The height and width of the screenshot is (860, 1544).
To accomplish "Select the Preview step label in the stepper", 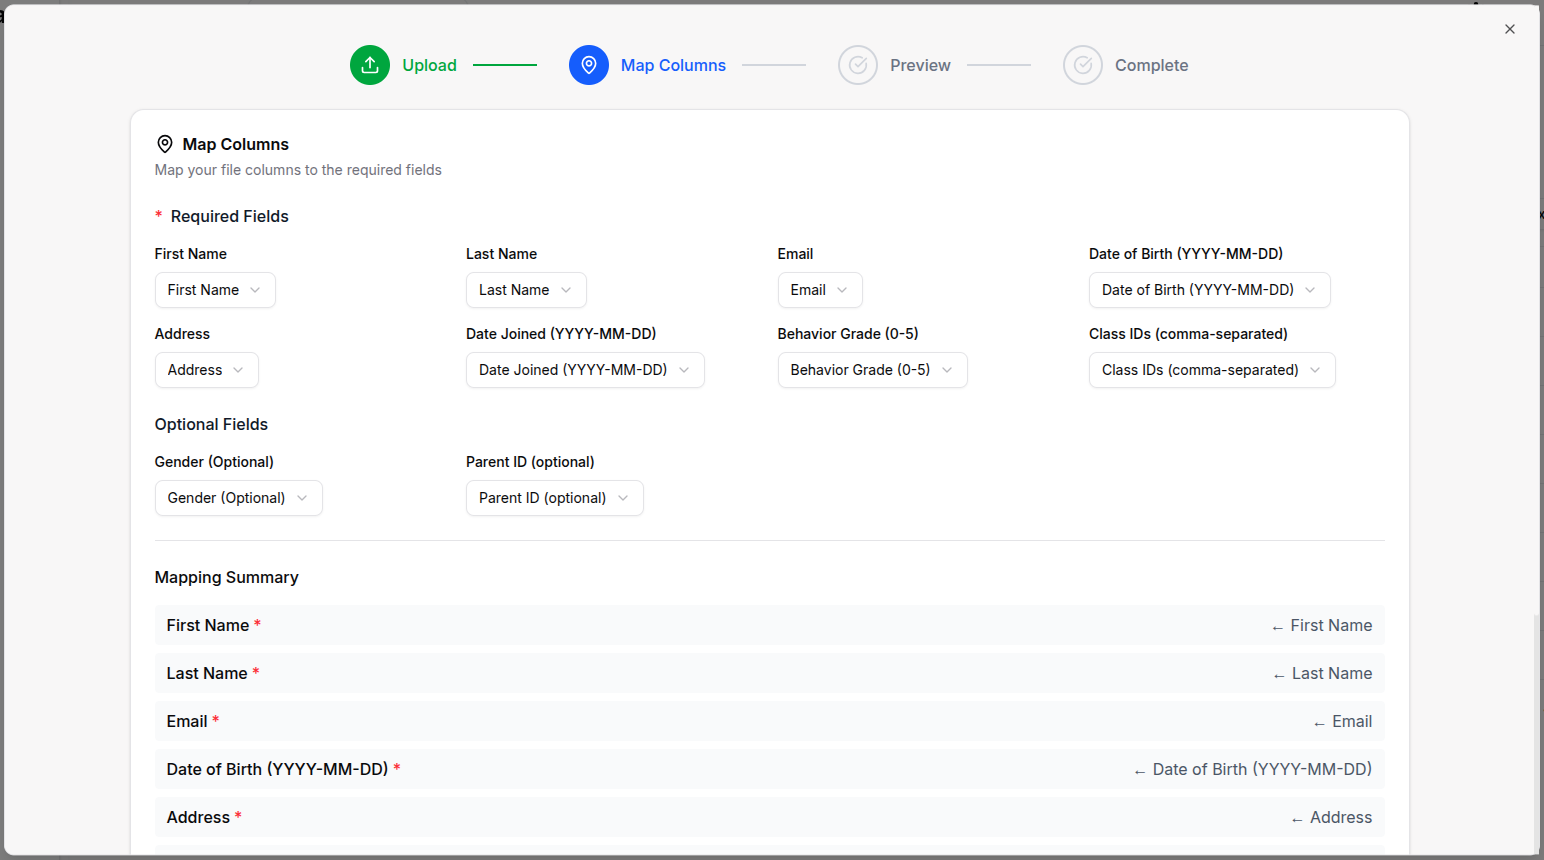I will pos(920,64).
